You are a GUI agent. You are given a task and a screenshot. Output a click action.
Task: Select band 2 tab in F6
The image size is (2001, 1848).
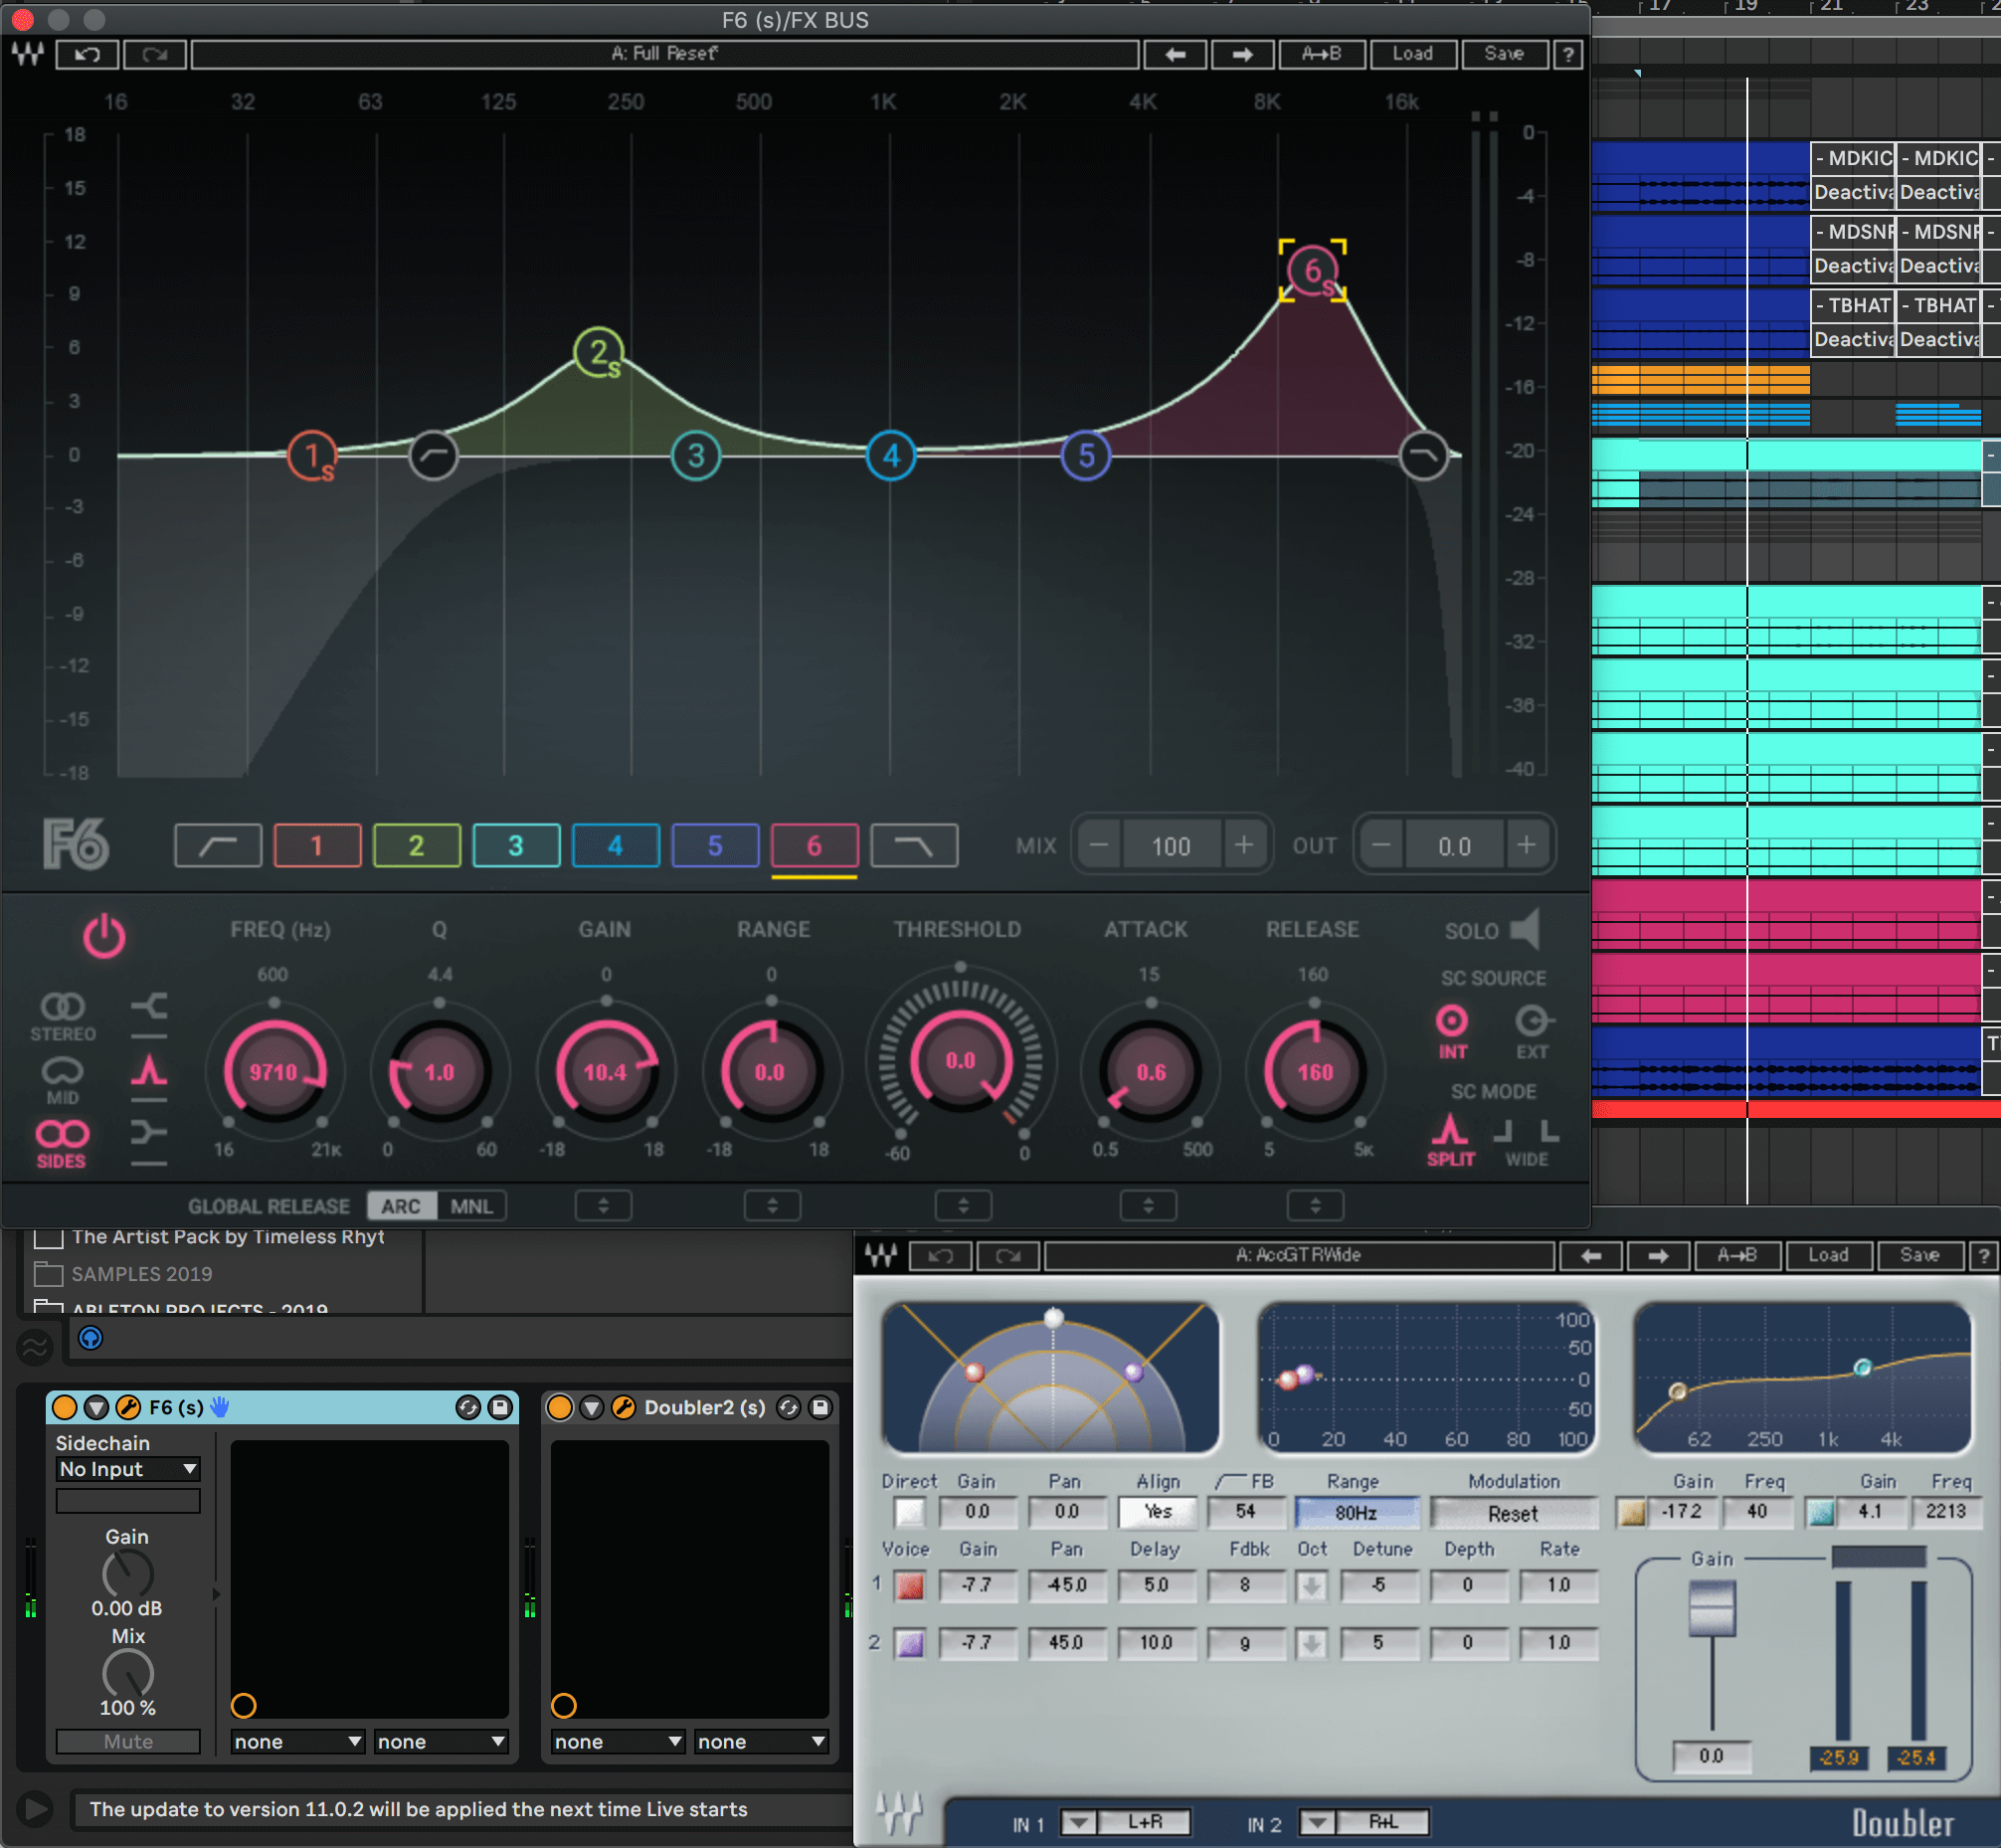(x=417, y=846)
